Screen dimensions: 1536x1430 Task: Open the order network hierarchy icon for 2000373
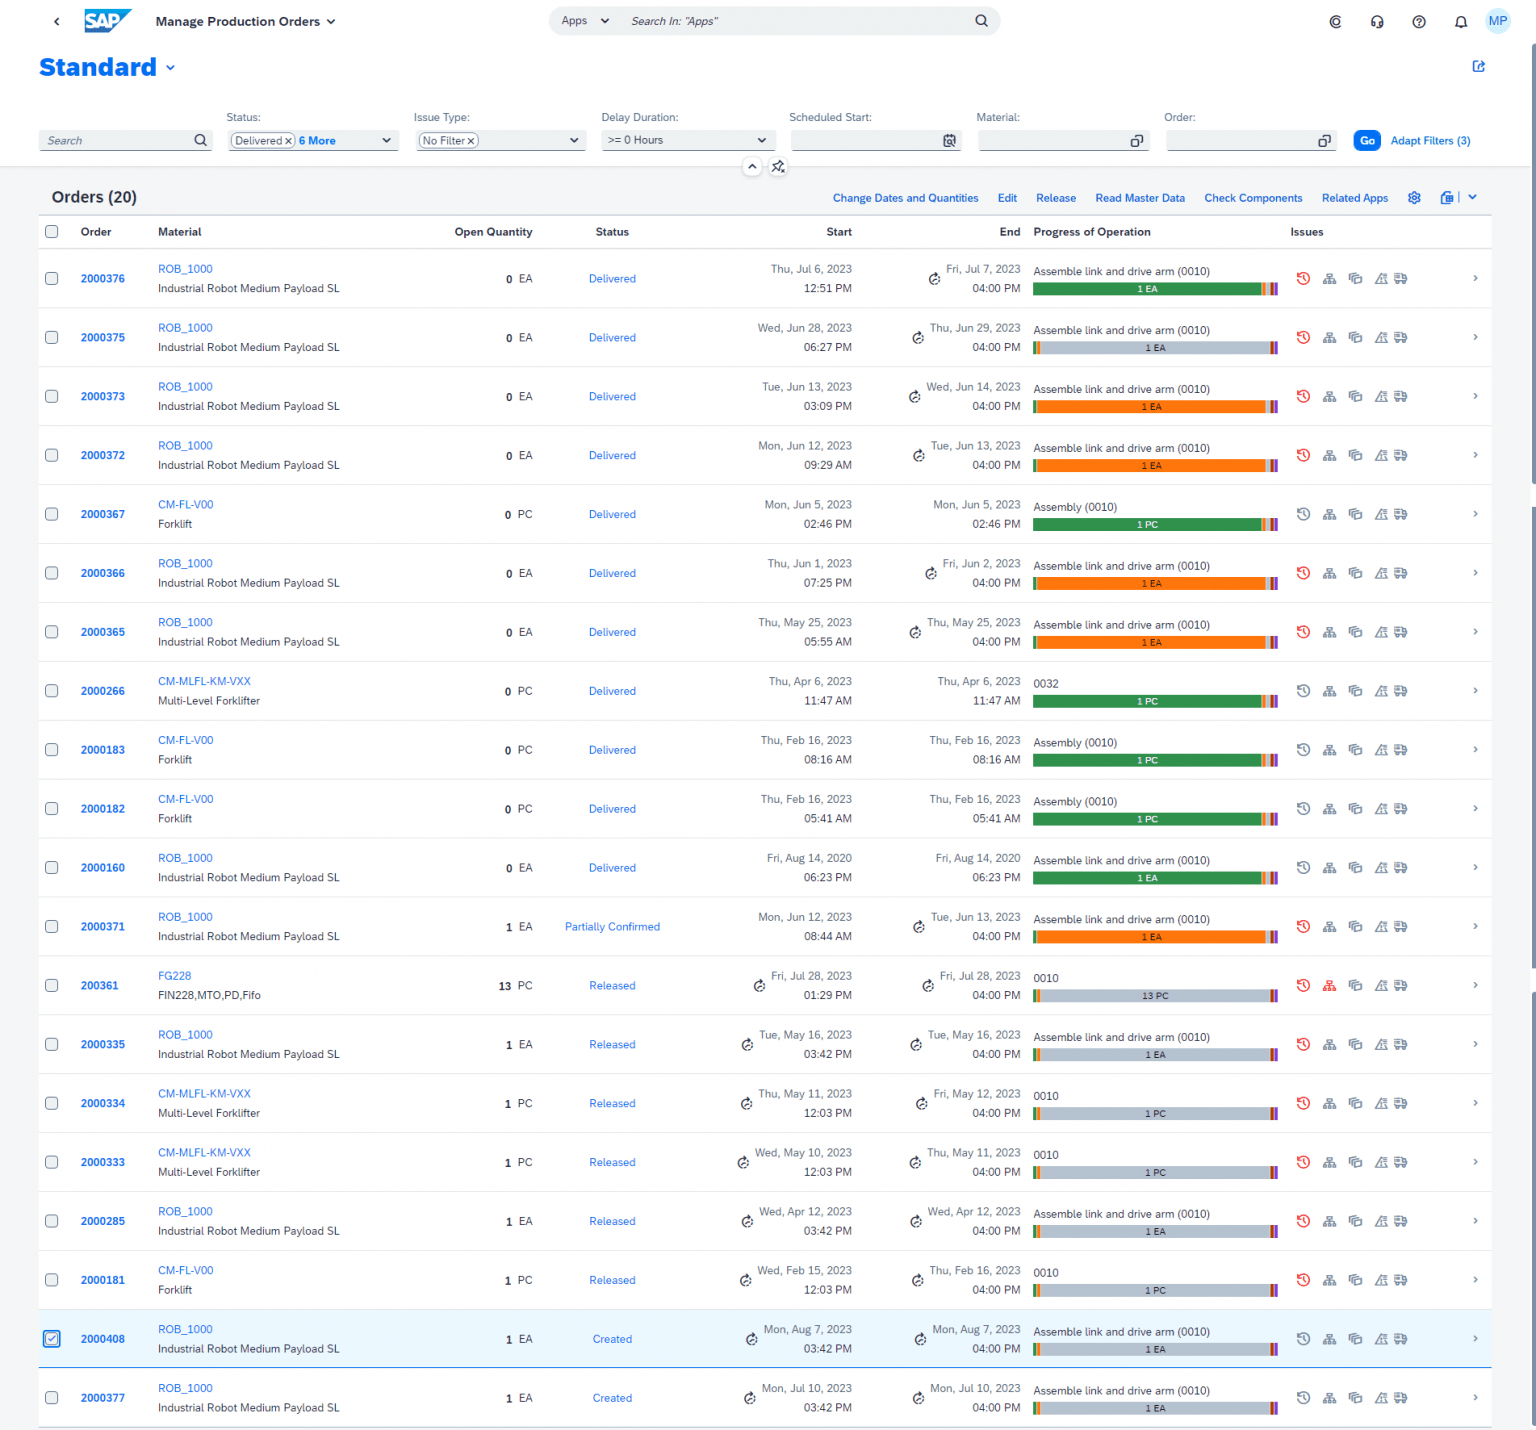click(x=1329, y=396)
